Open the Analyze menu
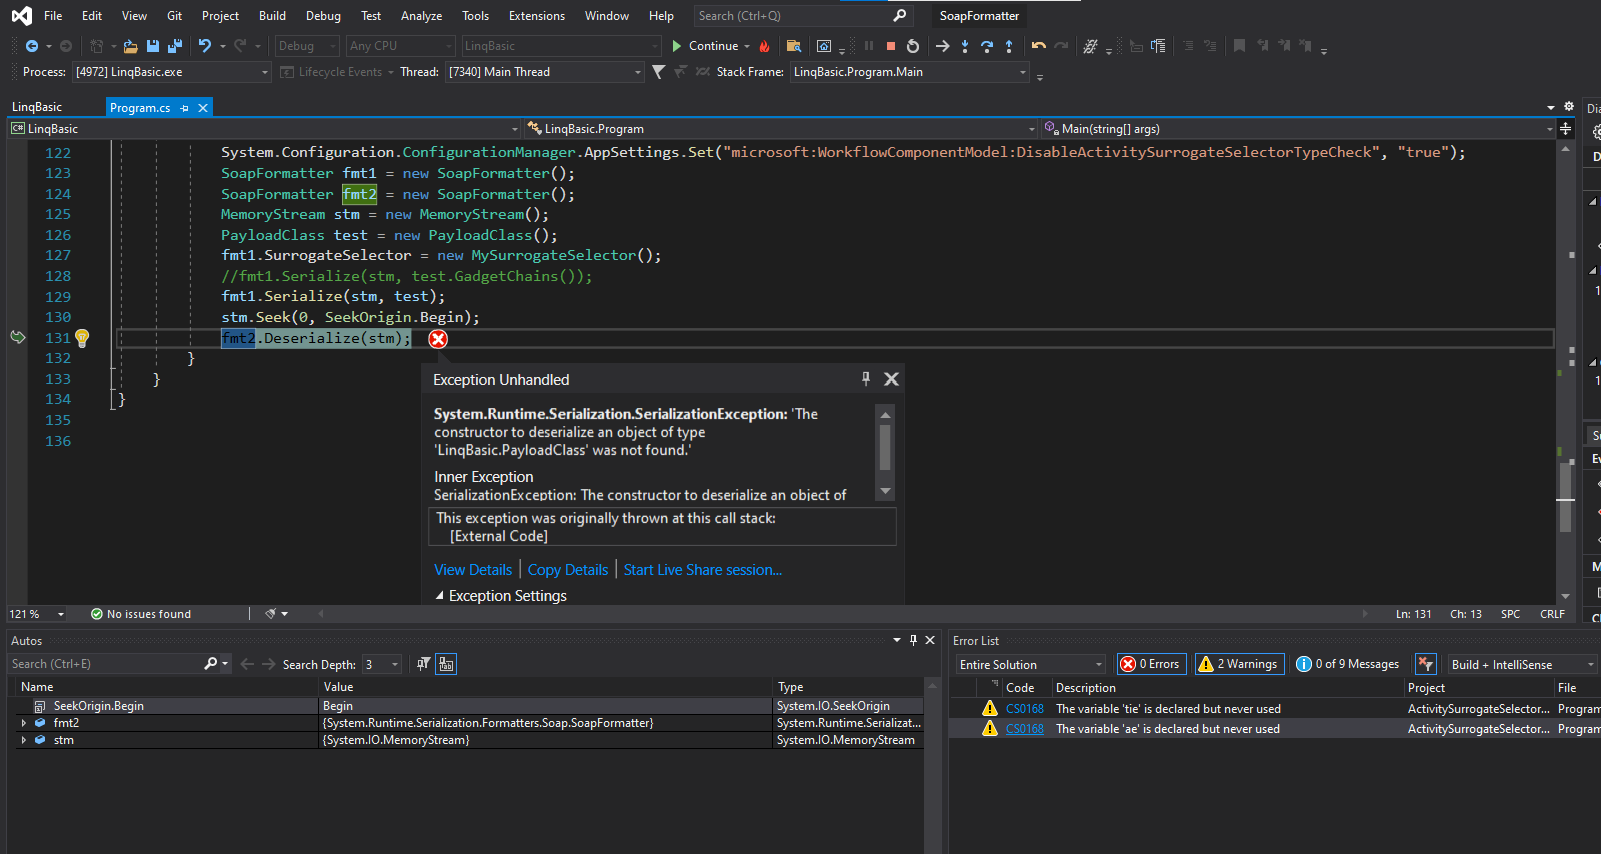Image resolution: width=1601 pixels, height=854 pixels. coord(421,16)
